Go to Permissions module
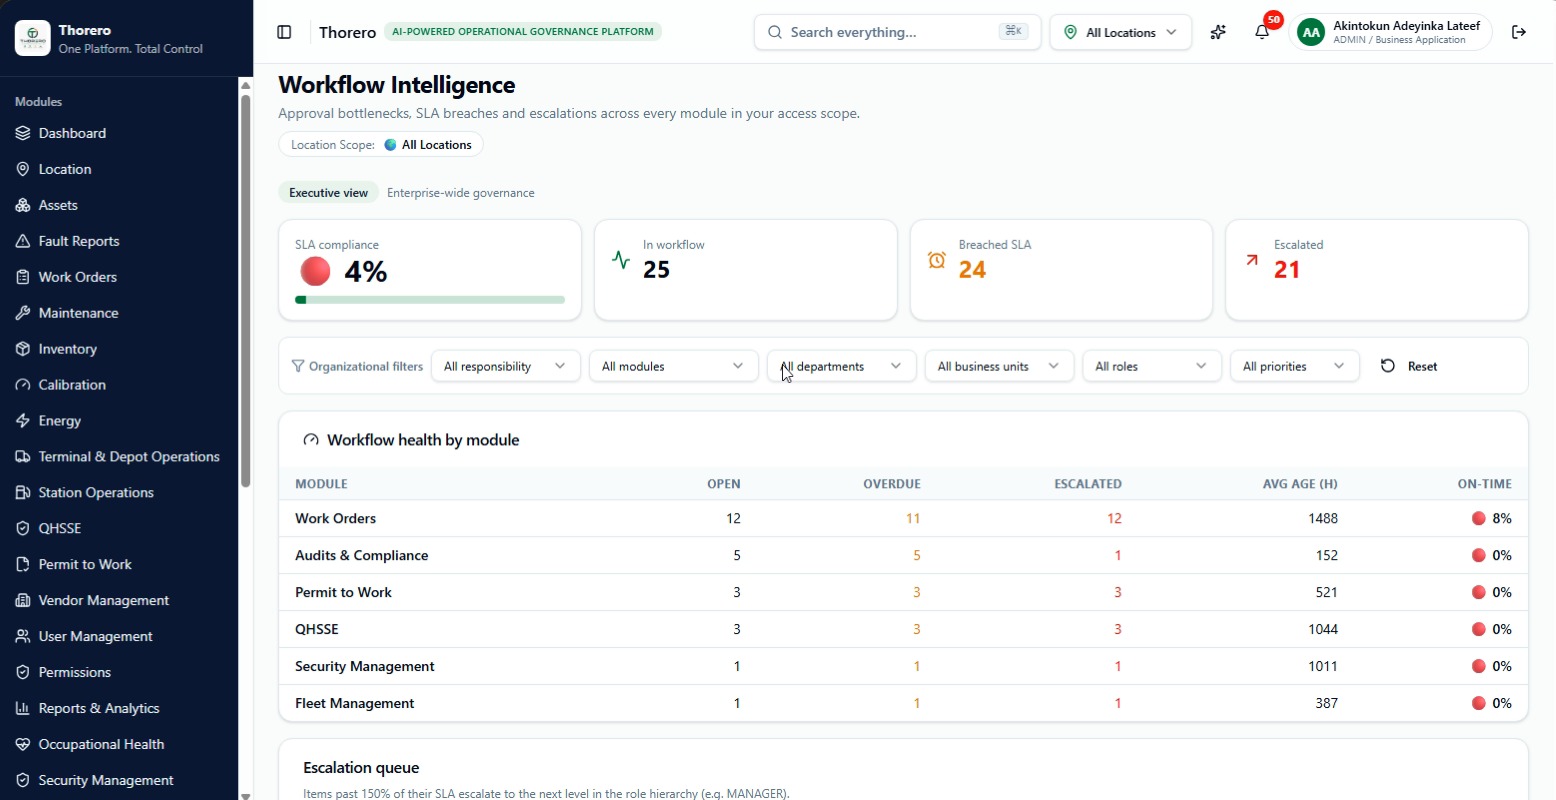 click(x=75, y=672)
